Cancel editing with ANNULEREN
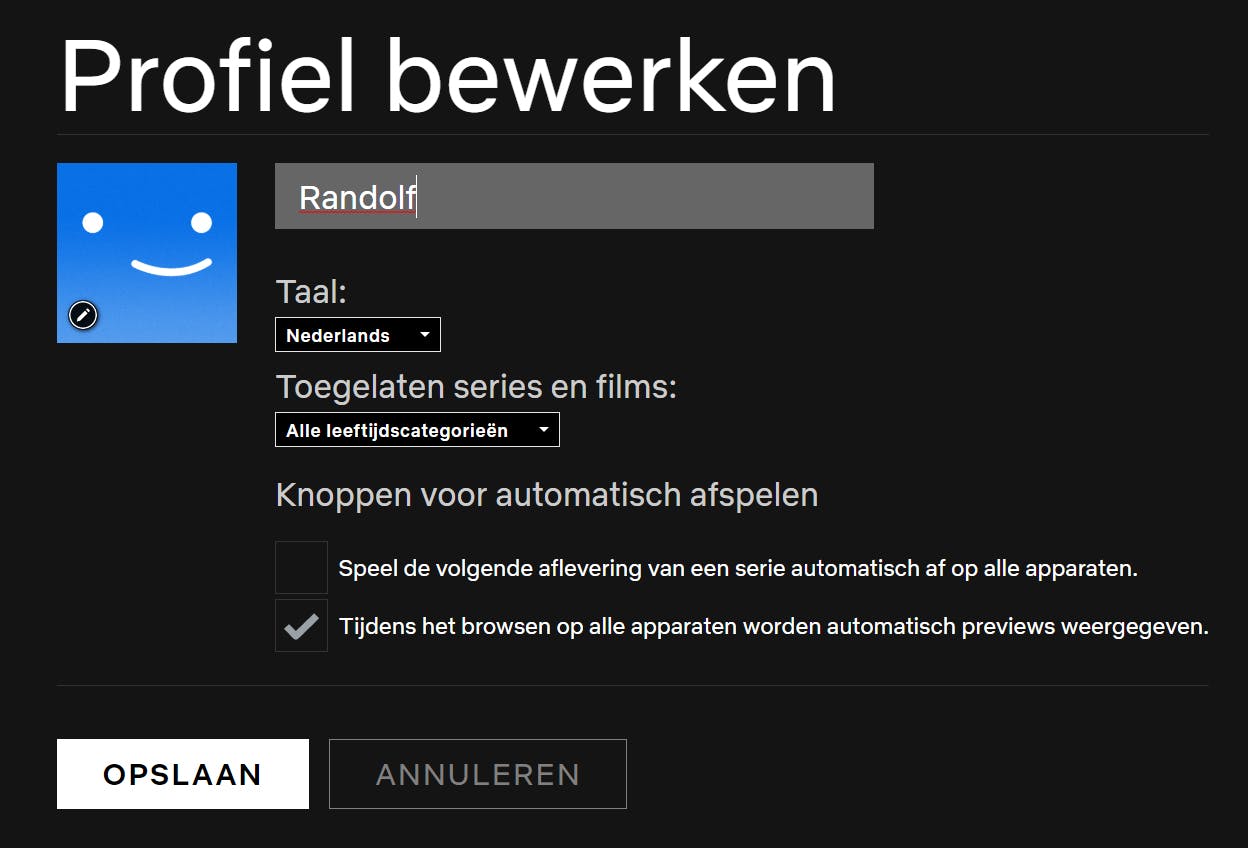Image resolution: width=1248 pixels, height=848 pixels. click(478, 774)
